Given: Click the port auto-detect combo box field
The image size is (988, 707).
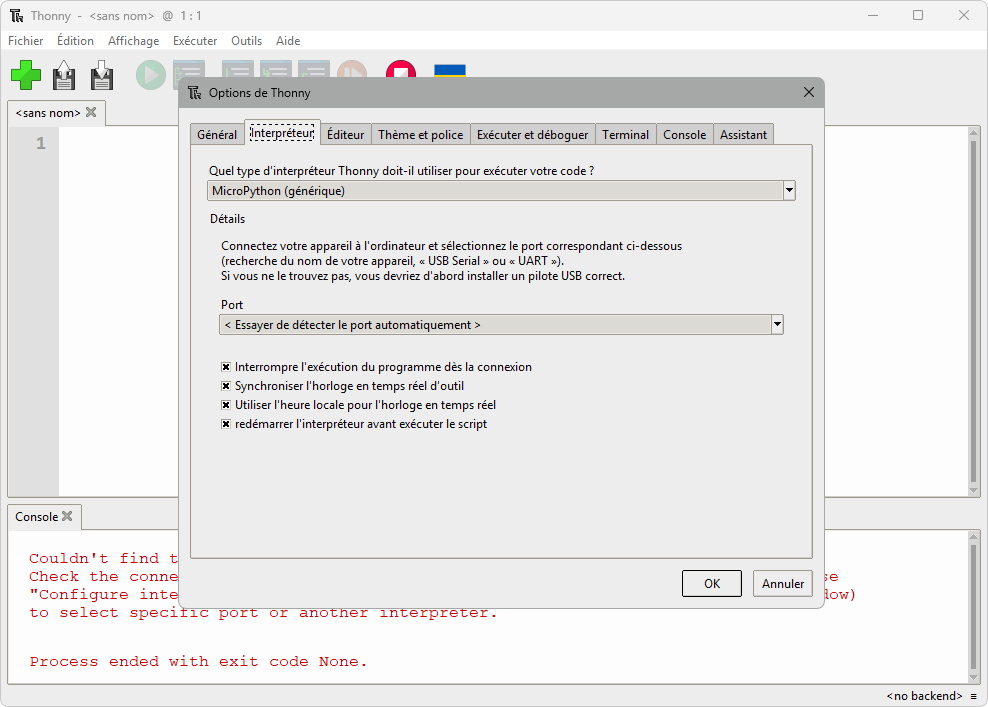Looking at the screenshot, I should tap(501, 325).
